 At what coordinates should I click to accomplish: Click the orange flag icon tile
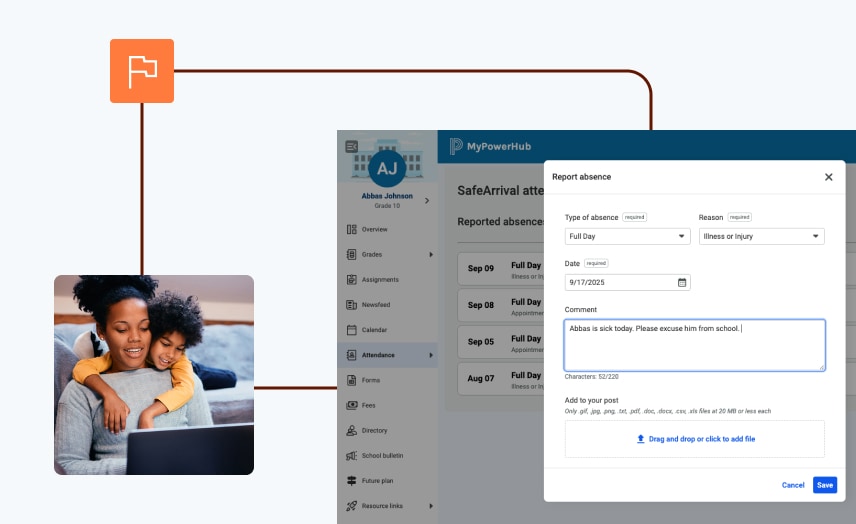142,71
